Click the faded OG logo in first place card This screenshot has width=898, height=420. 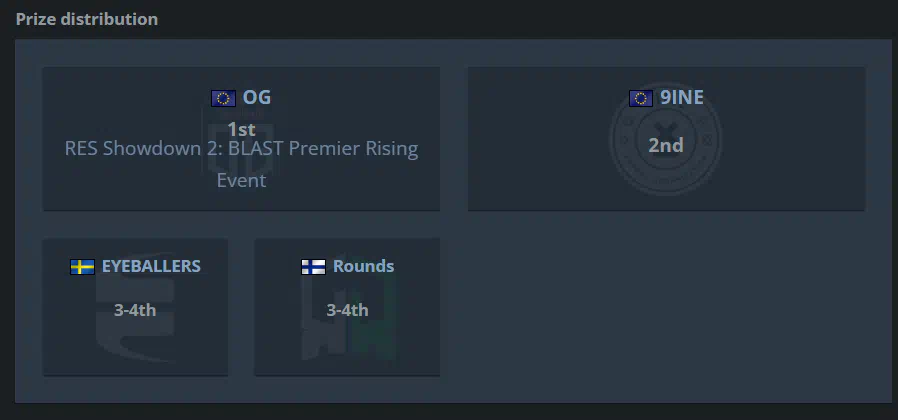(241, 139)
